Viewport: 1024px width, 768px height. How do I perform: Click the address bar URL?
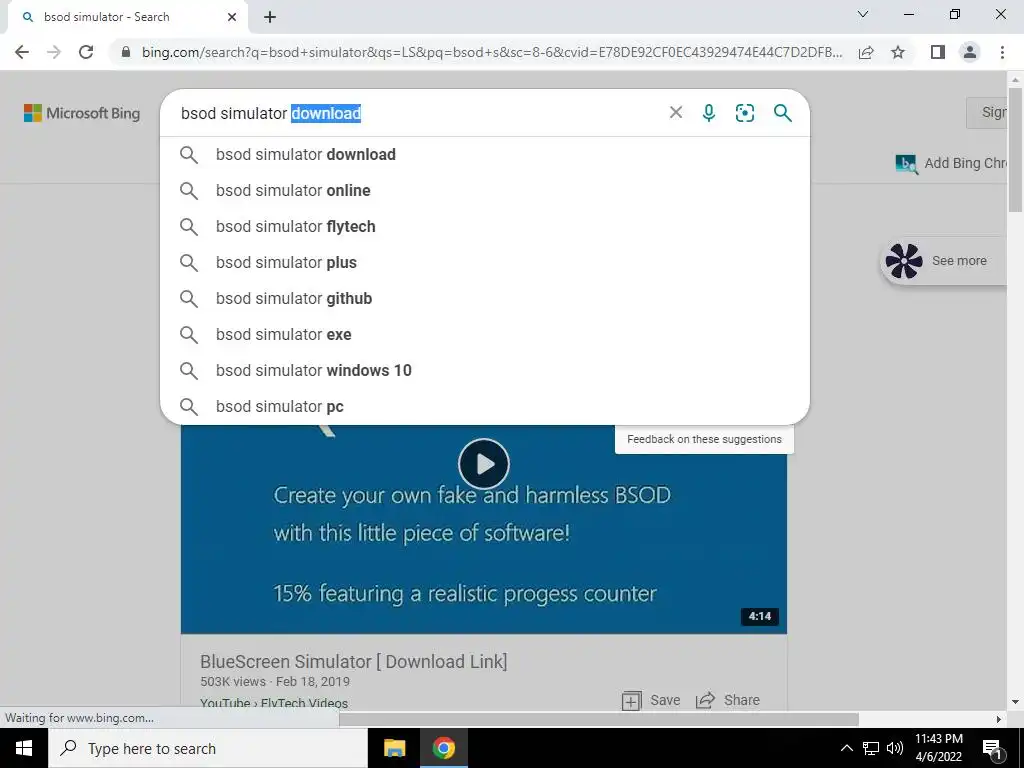point(492,52)
